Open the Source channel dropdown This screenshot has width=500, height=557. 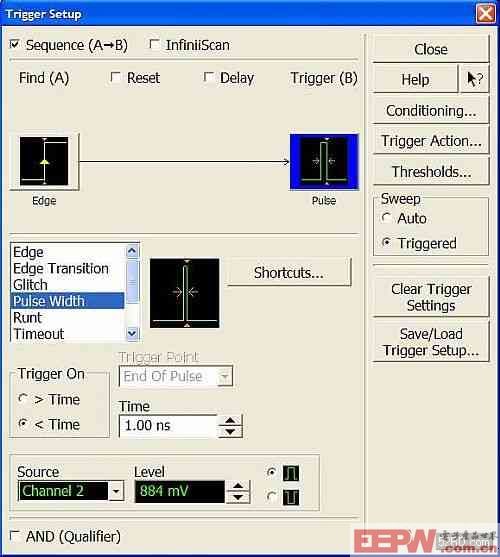coord(116,491)
